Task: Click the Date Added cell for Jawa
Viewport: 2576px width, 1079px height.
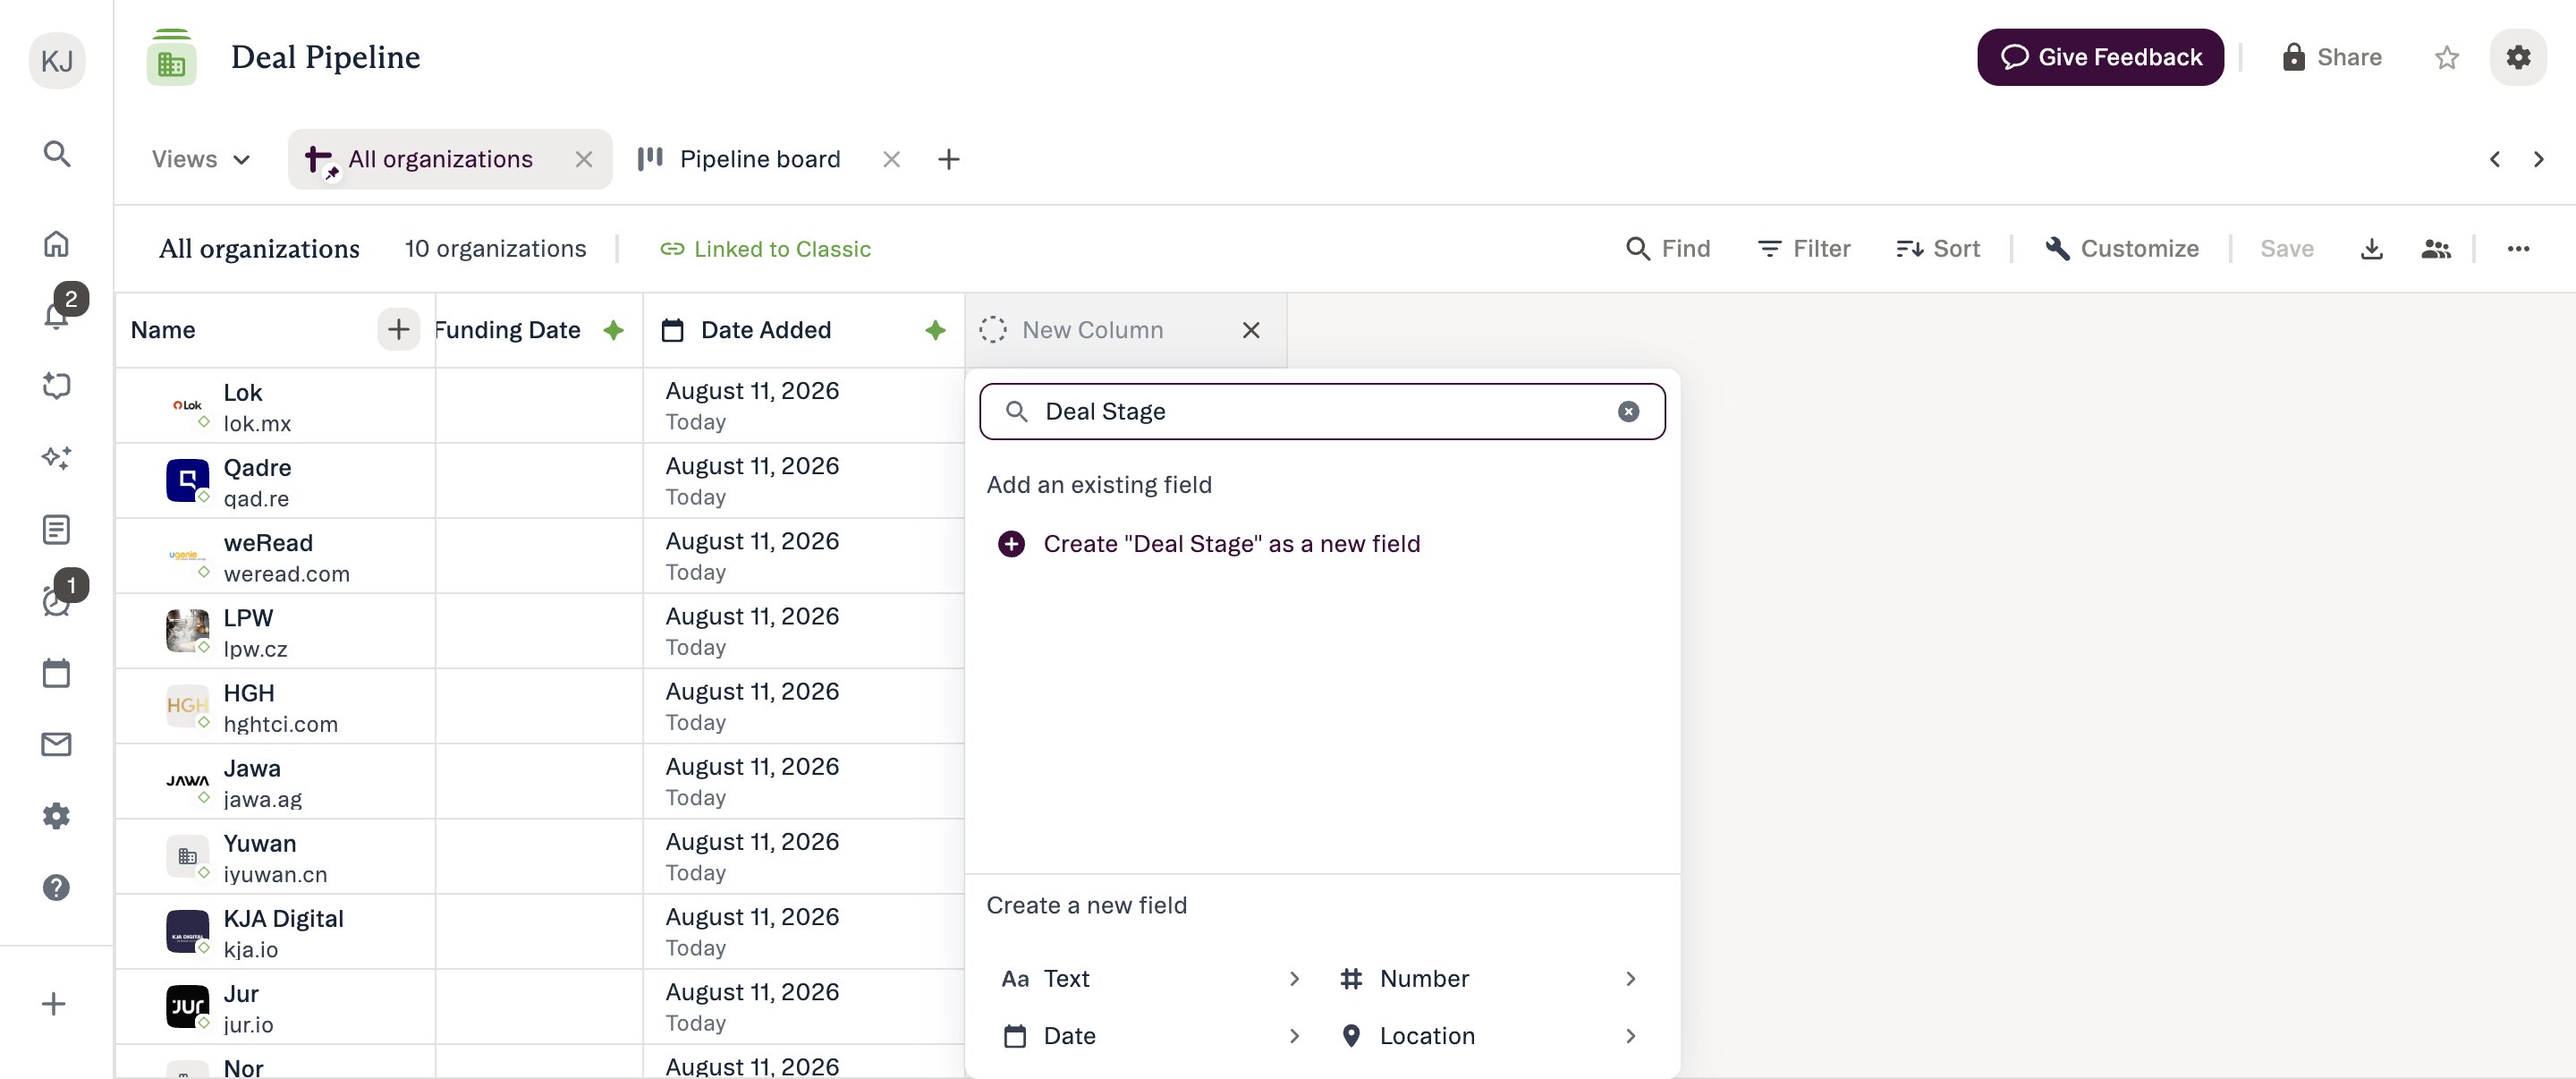Action: pos(803,781)
